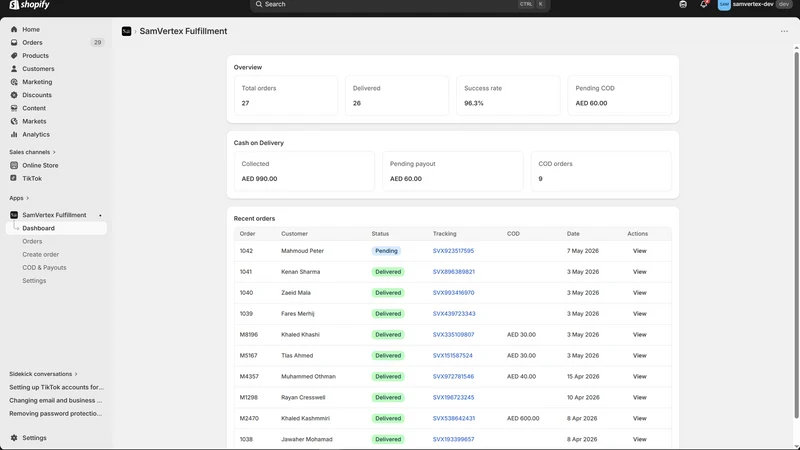Viewport: 800px width, 450px height.
Task: Click the COD orders card showing 9
Action: (601, 171)
